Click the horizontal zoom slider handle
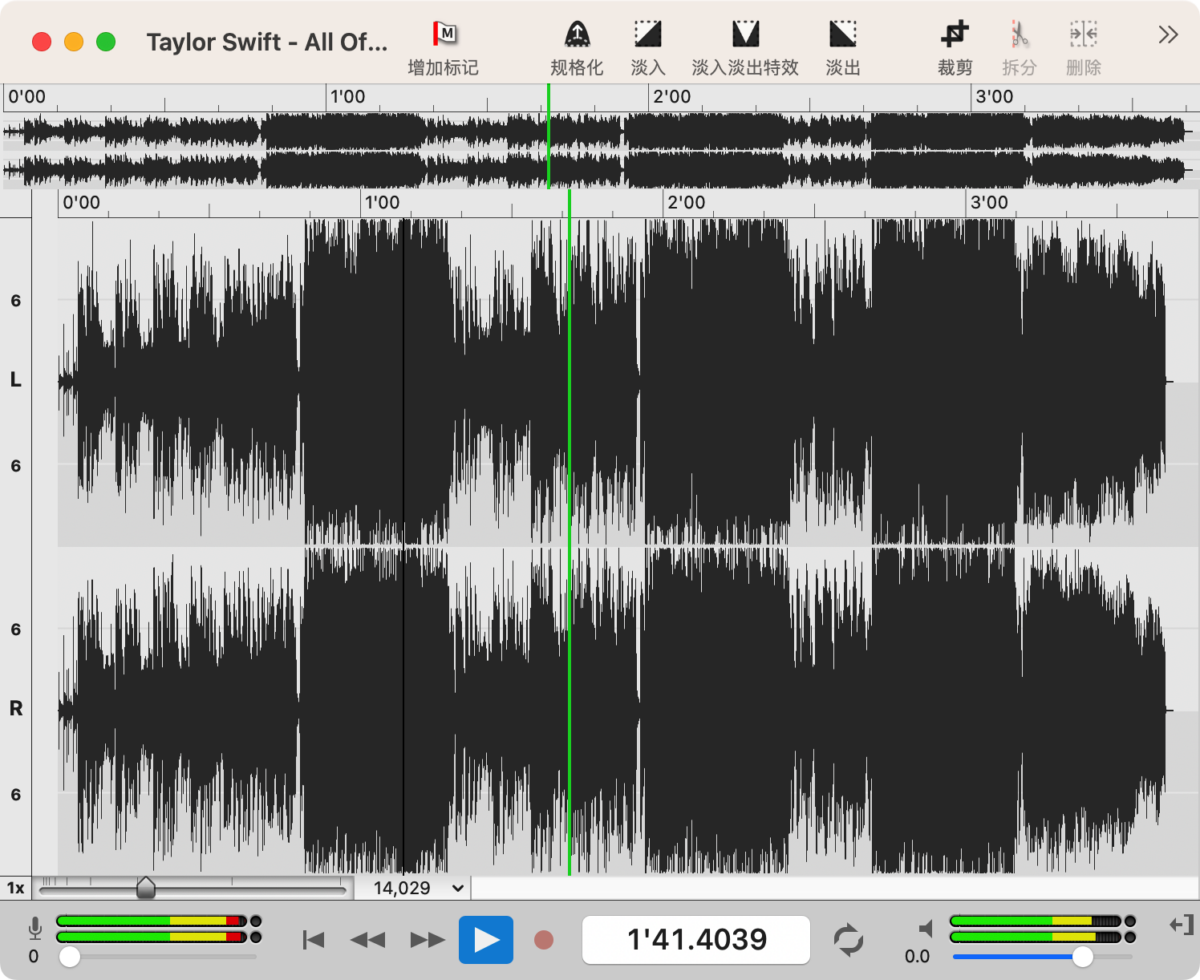Screen dimensions: 1200x980 [x=146, y=887]
